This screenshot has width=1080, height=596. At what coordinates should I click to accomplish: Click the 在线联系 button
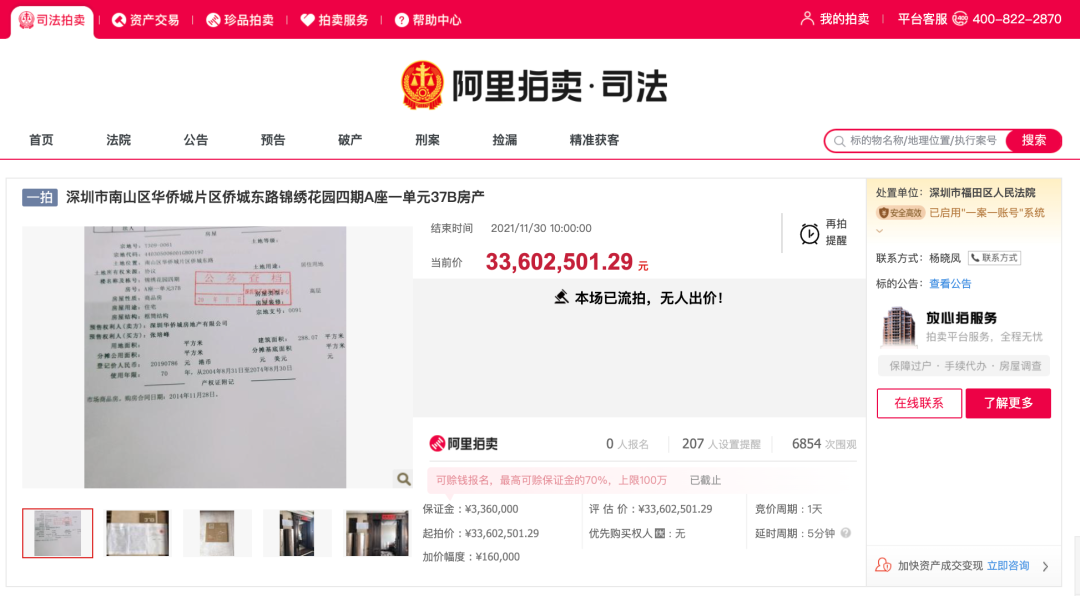[919, 403]
